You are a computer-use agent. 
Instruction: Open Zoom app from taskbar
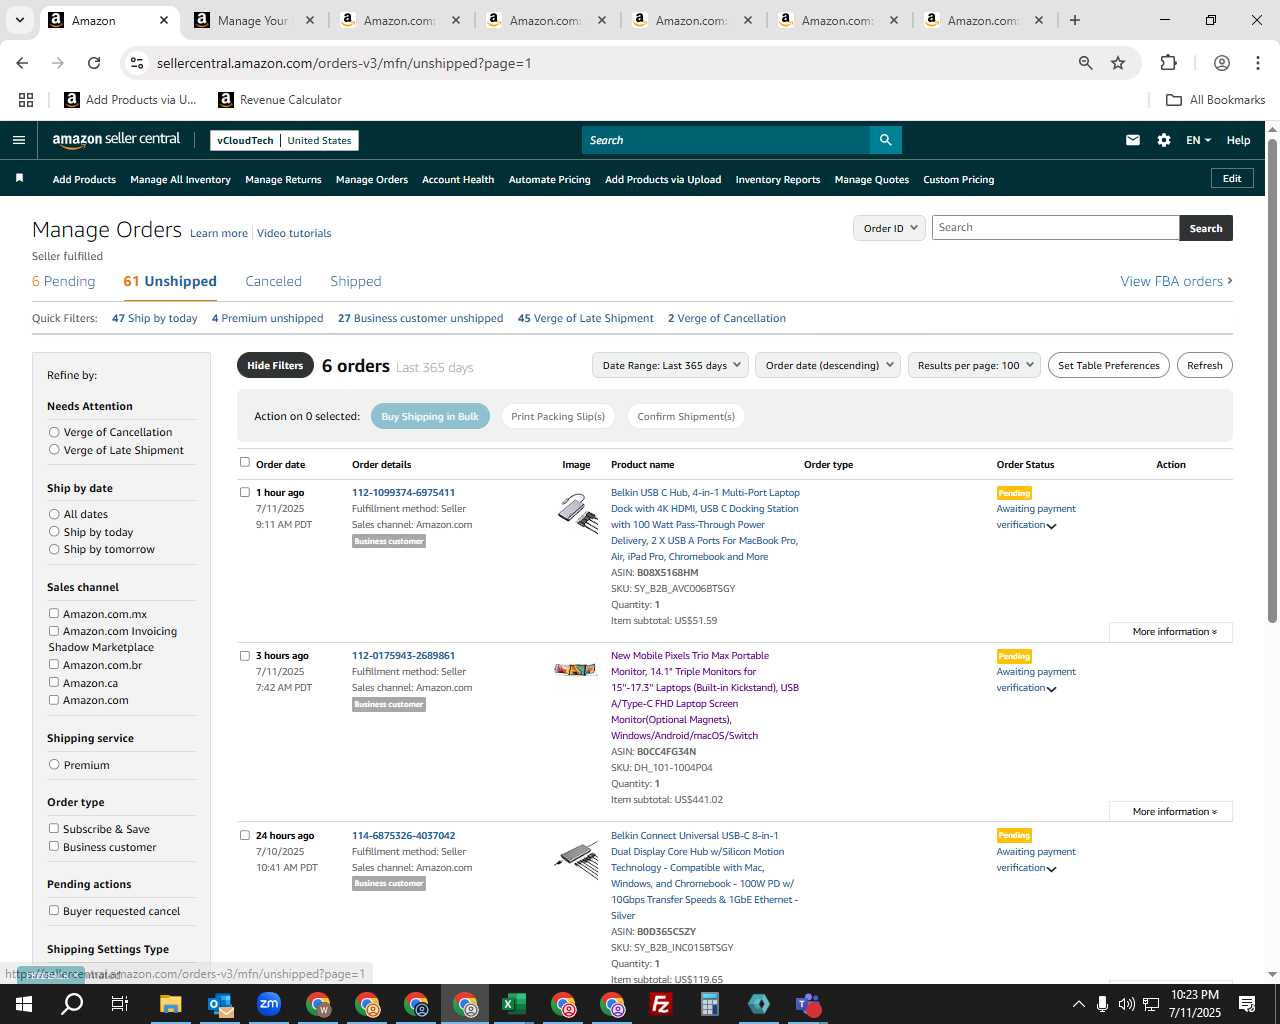[x=269, y=1004]
